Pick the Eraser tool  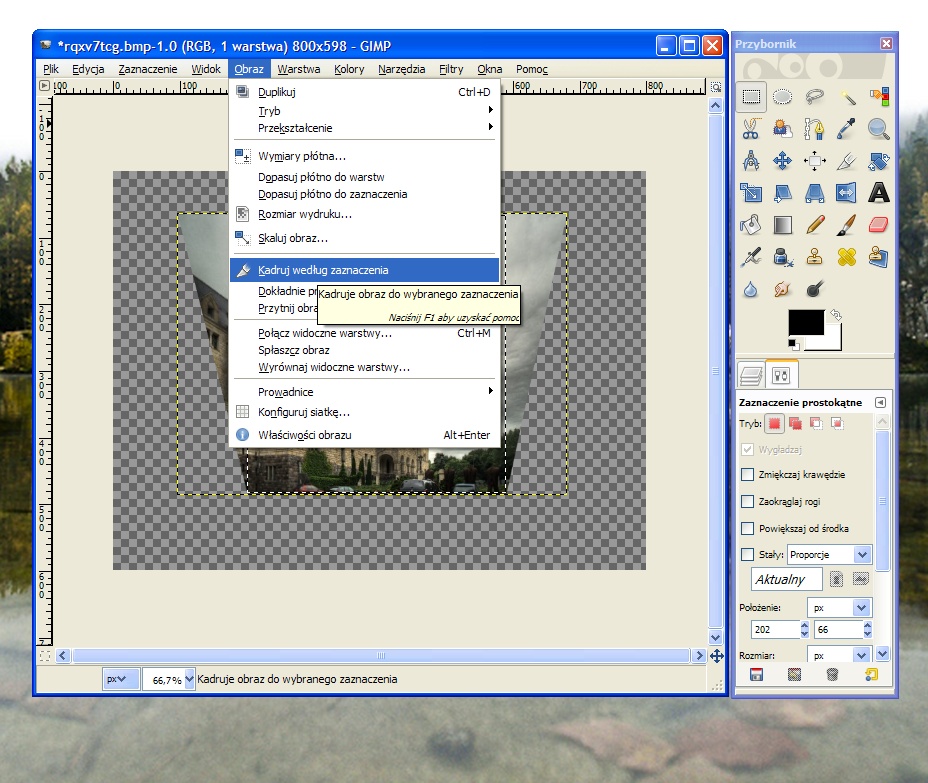coord(879,225)
